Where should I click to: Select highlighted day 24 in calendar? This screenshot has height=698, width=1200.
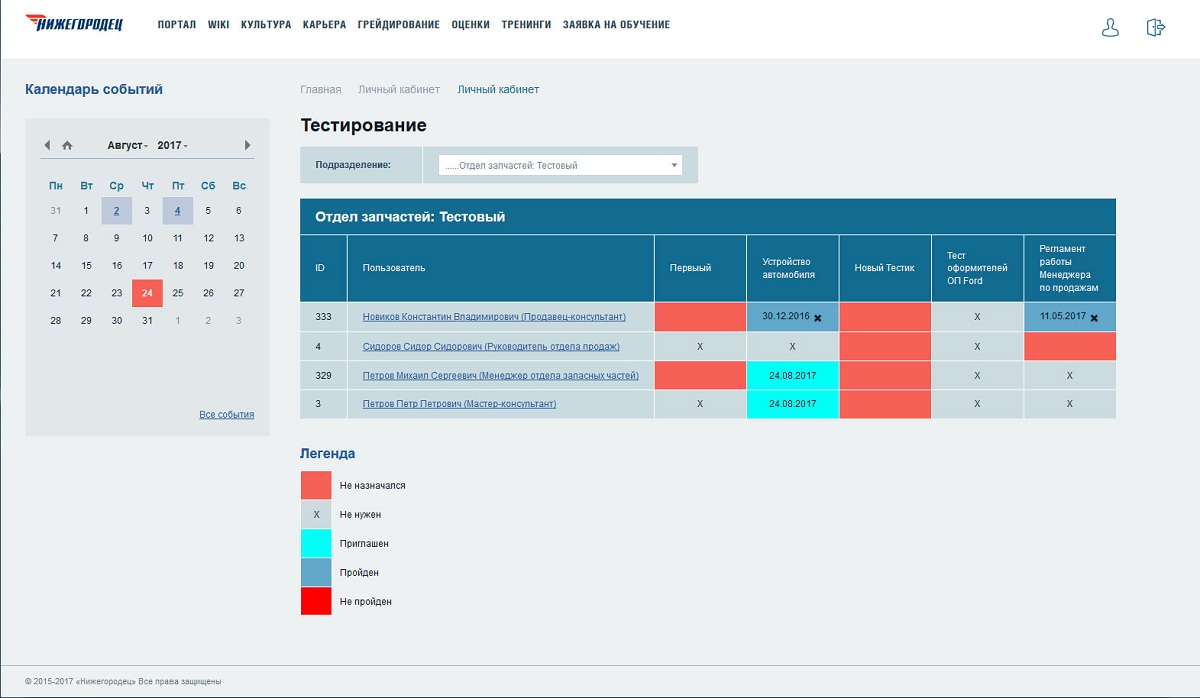147,293
